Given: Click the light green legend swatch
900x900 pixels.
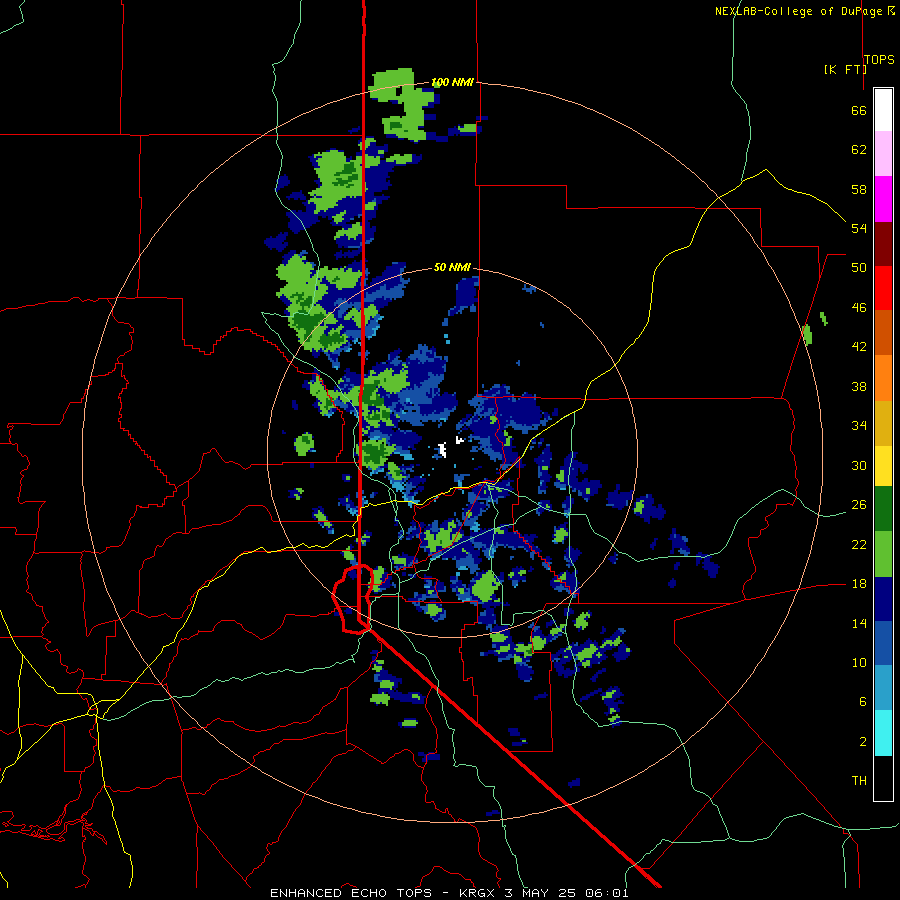Looking at the screenshot, I should click(x=883, y=554).
